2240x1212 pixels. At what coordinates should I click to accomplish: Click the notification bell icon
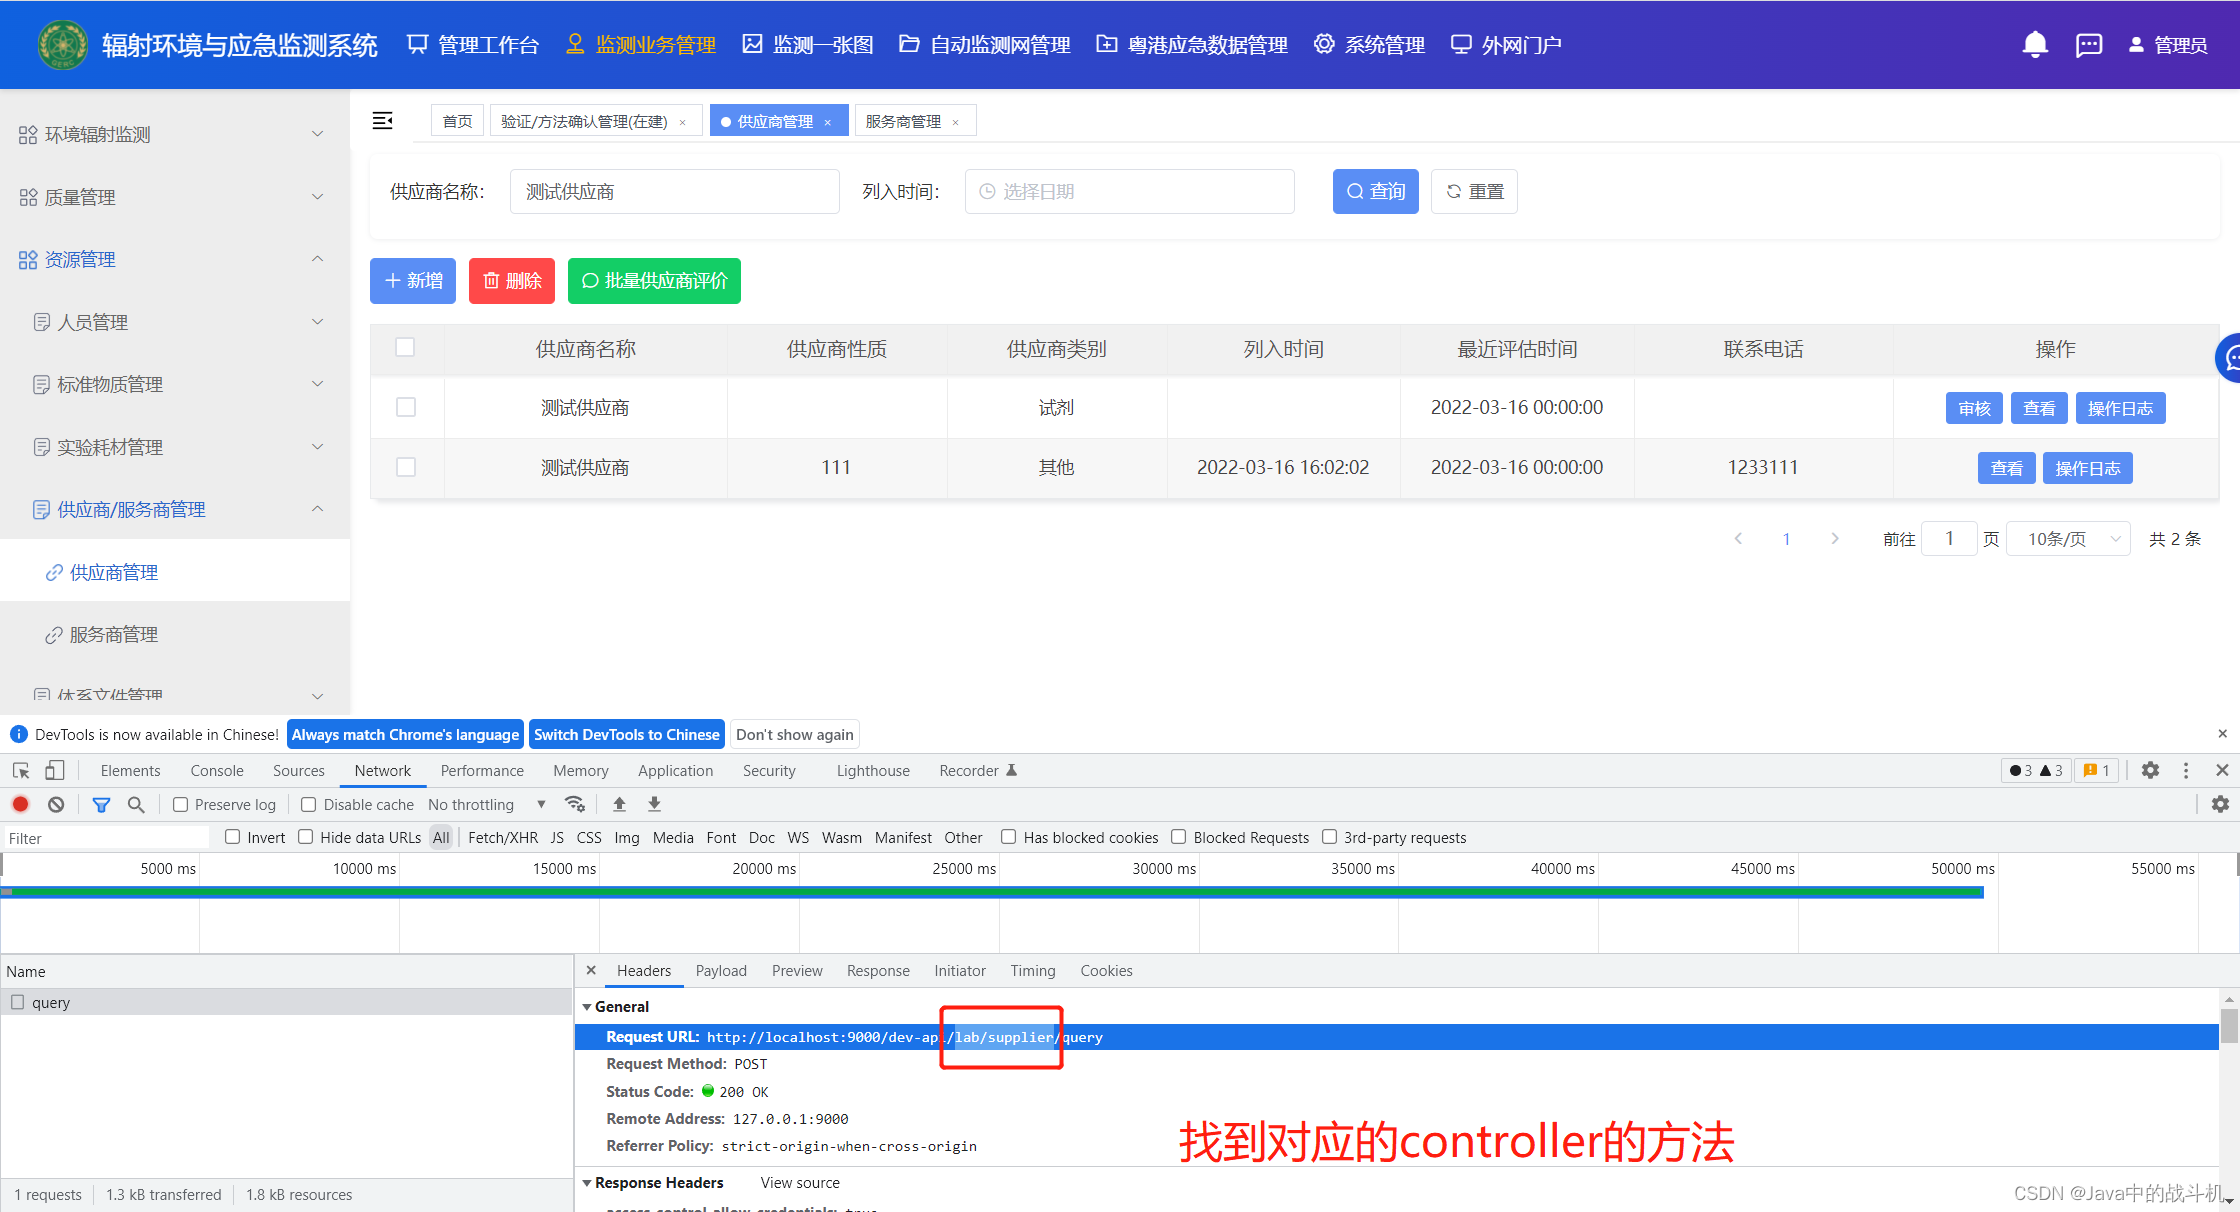click(x=2034, y=45)
